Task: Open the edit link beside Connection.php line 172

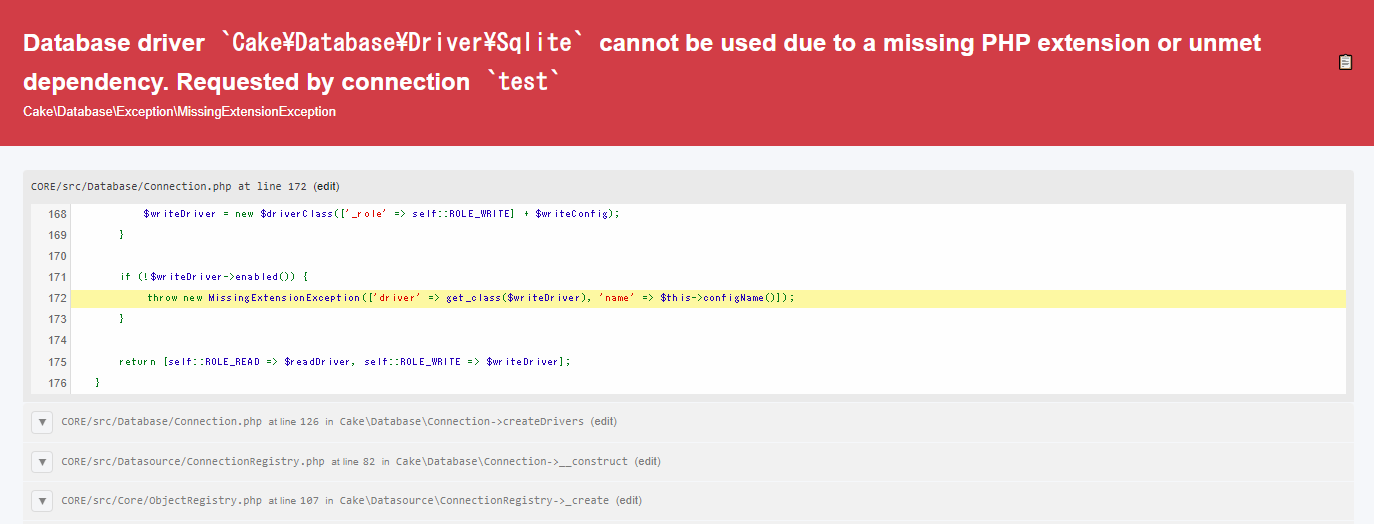Action: tap(328, 187)
